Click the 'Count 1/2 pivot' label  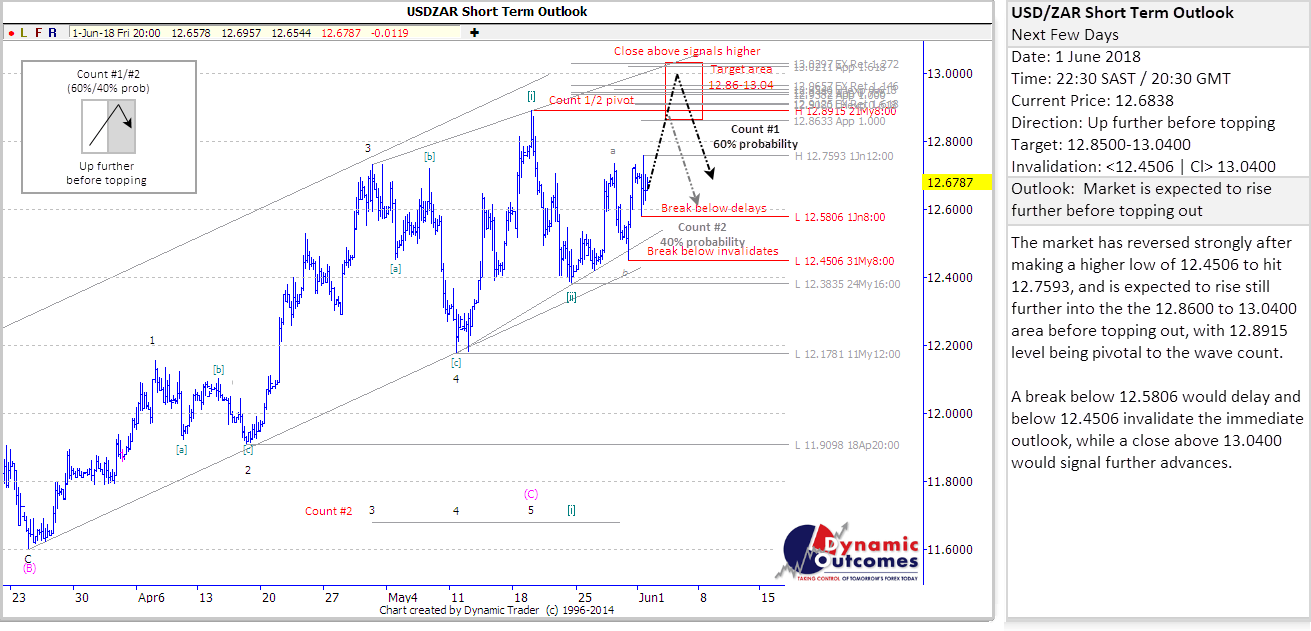593,100
